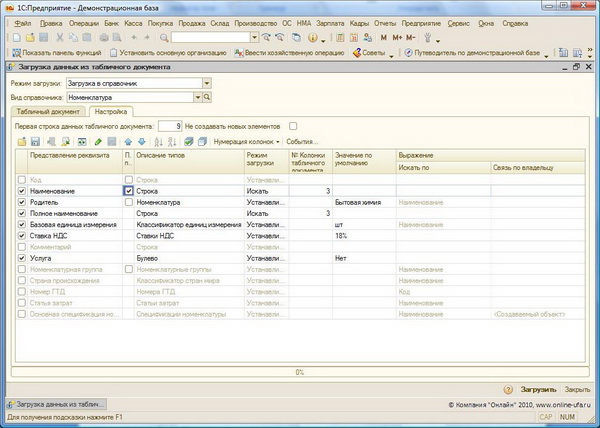Uncheck the Родитель row checkbox

click(22, 202)
